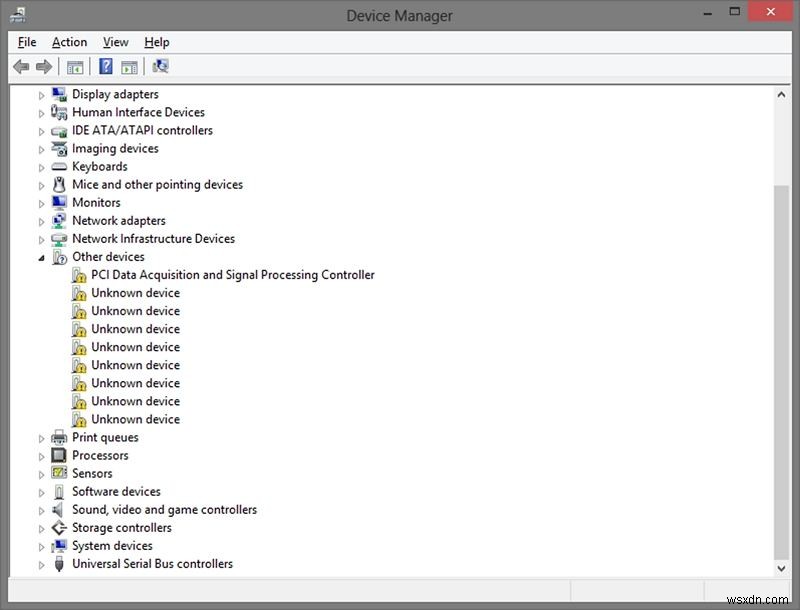Click the Properties toolbar icon
800x610 pixels.
tap(131, 66)
